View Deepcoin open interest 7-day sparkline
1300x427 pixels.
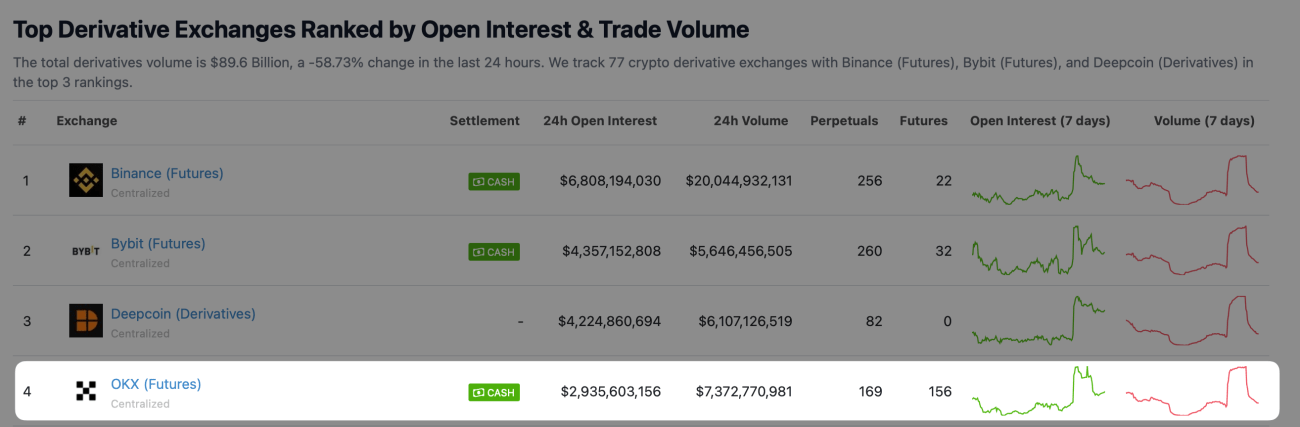pyautogui.click(x=1038, y=321)
